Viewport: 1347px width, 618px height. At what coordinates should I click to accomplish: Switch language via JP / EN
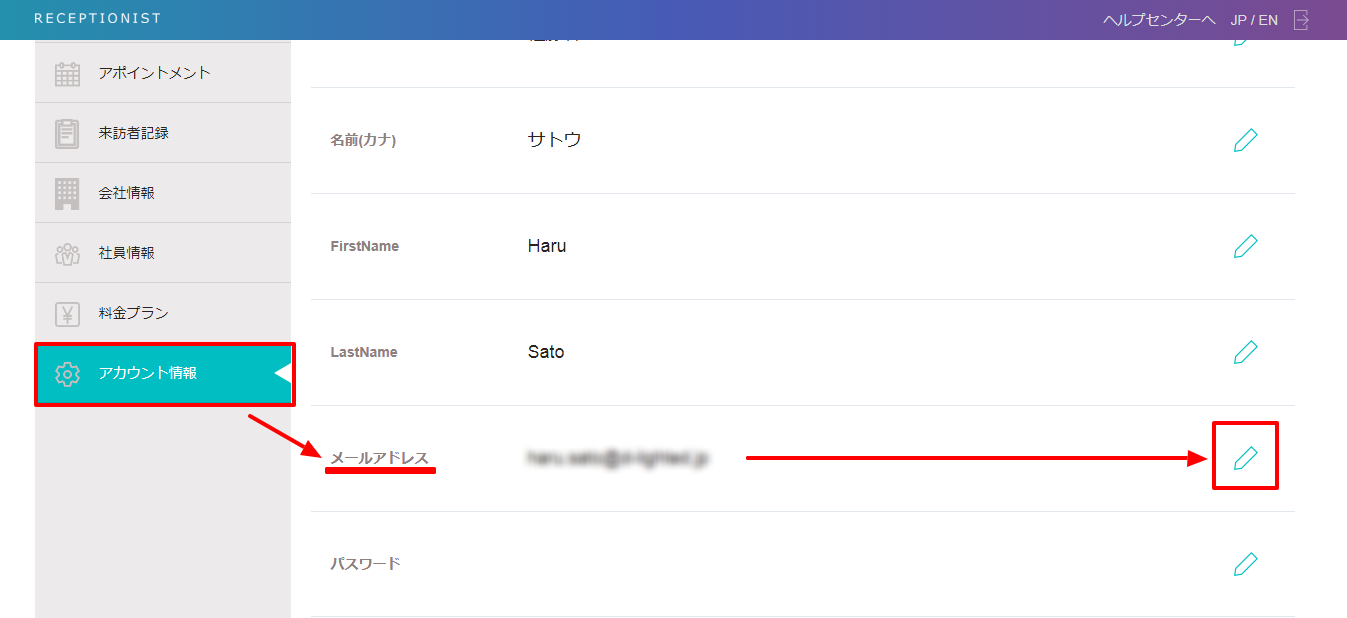tap(1254, 20)
